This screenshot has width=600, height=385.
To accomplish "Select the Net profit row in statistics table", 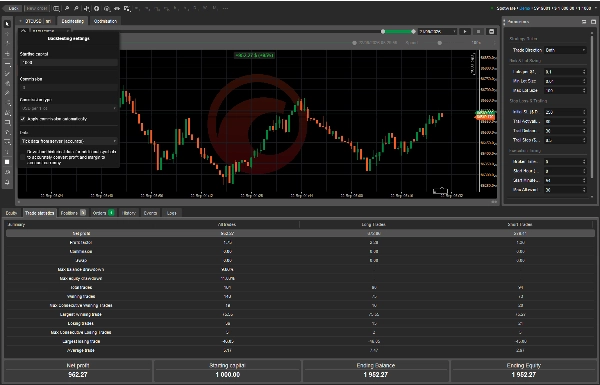I will (300, 233).
